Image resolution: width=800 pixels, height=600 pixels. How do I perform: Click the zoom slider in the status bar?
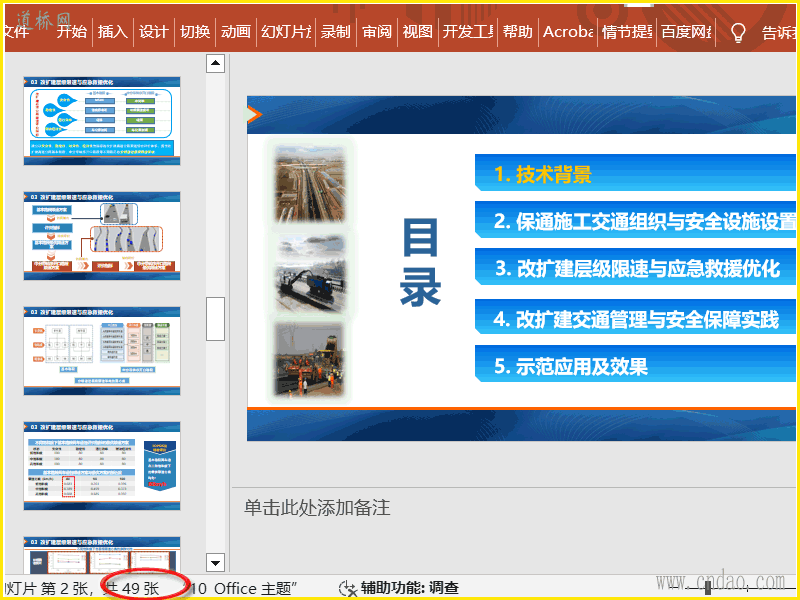coord(709,588)
